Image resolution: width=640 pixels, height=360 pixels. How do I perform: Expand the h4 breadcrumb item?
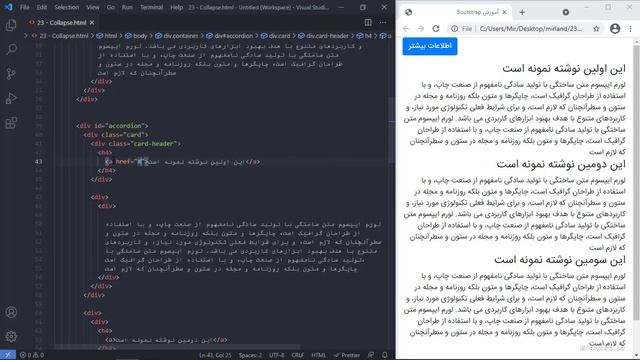[364, 36]
